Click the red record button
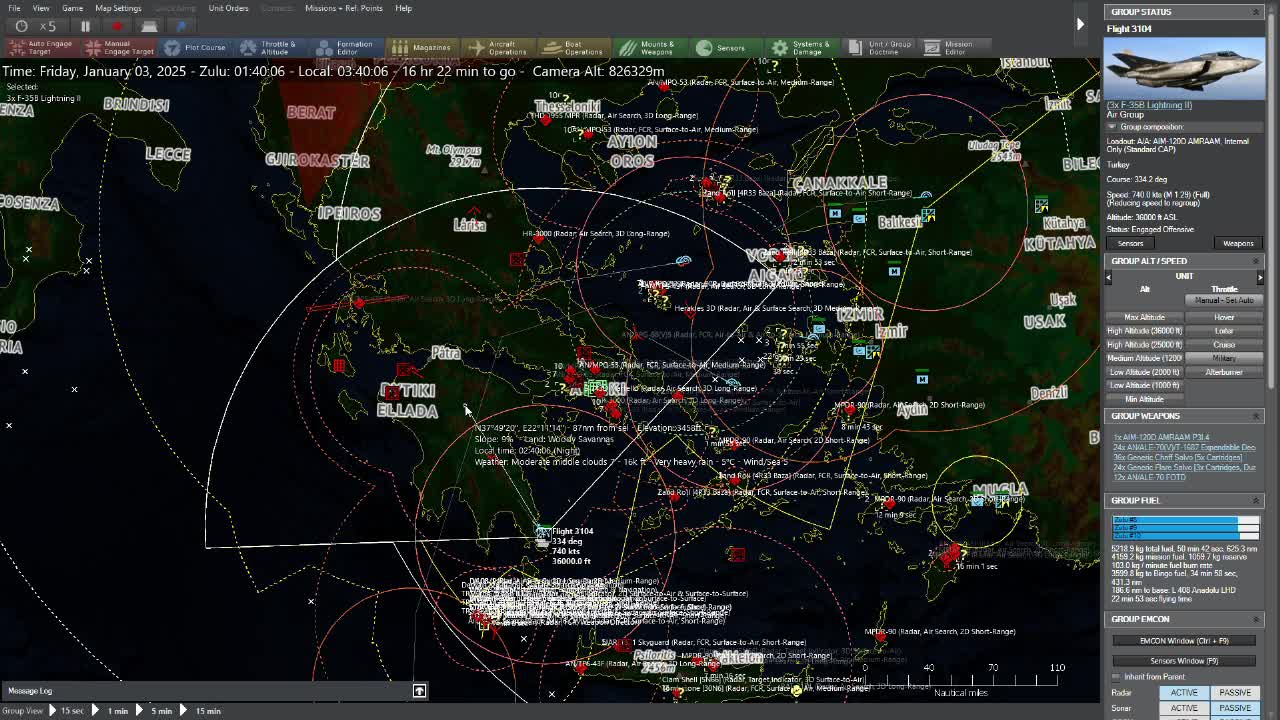 (x=117, y=26)
